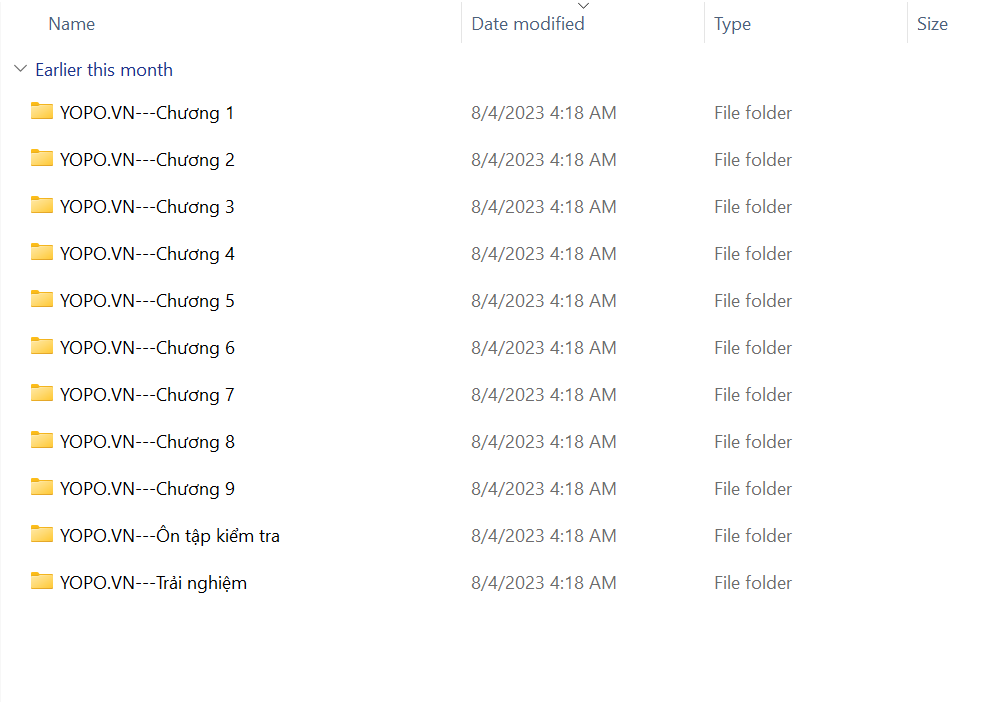The height and width of the screenshot is (702, 990).
Task: Select the YOPO.VN---Chương 8 folder name
Action: [147, 442]
